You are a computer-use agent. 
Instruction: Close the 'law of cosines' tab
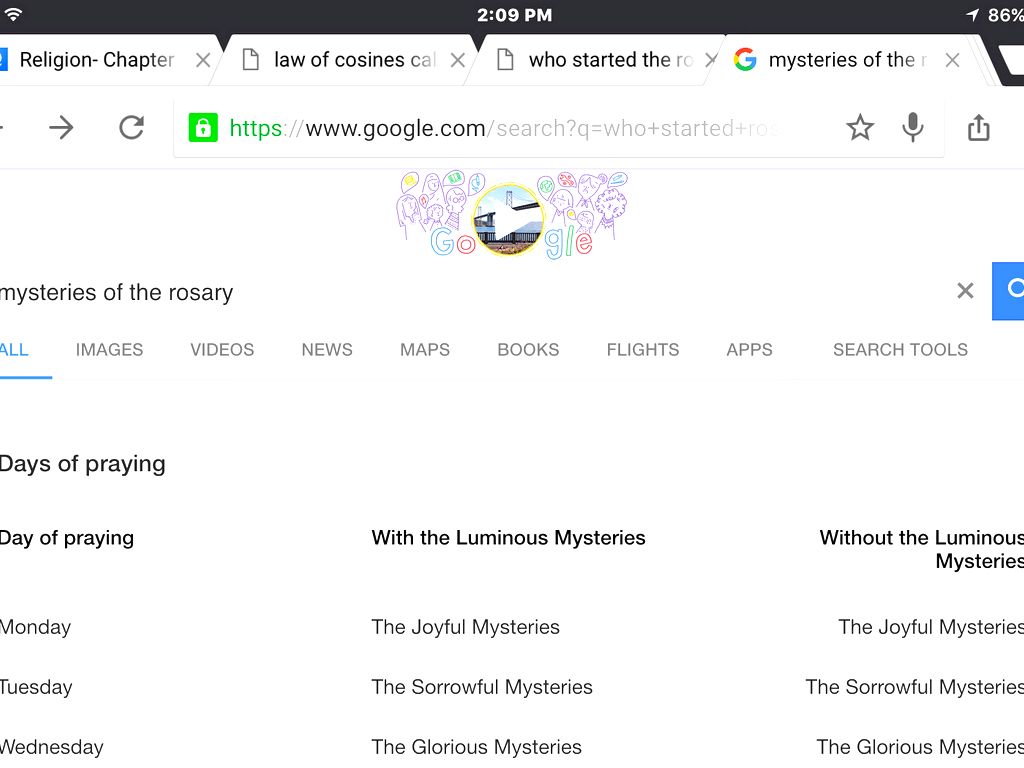458,60
